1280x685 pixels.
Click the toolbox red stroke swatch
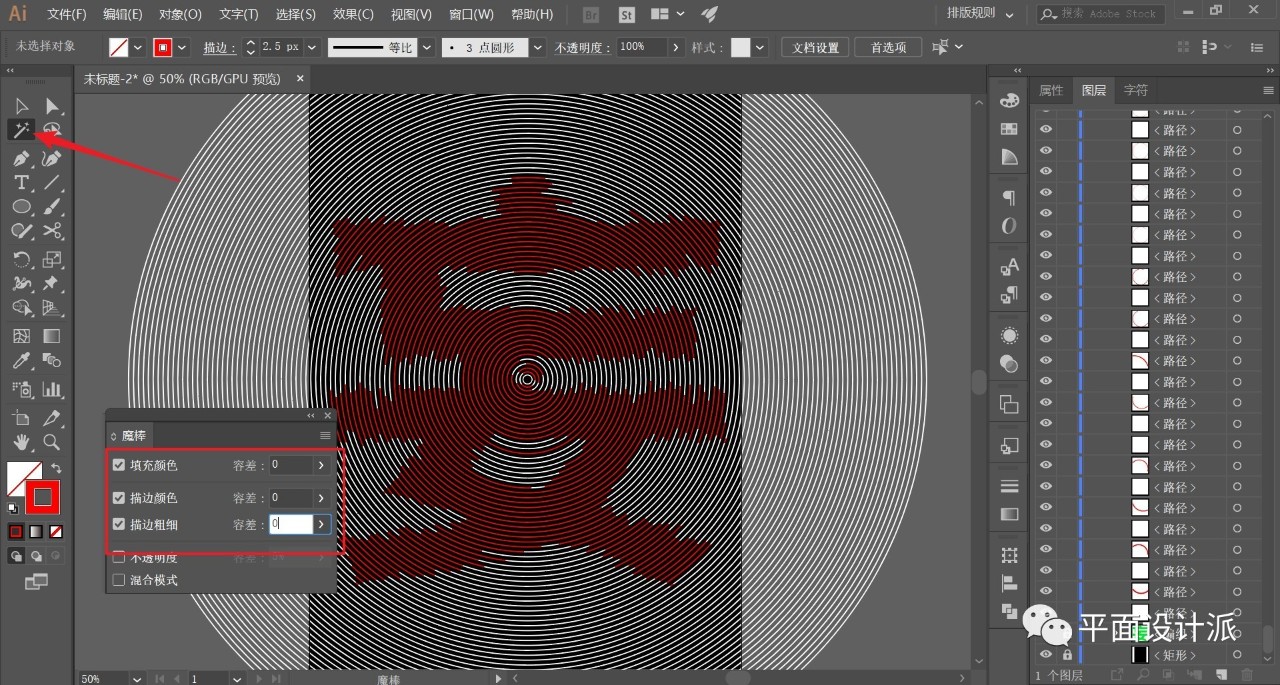click(x=43, y=496)
